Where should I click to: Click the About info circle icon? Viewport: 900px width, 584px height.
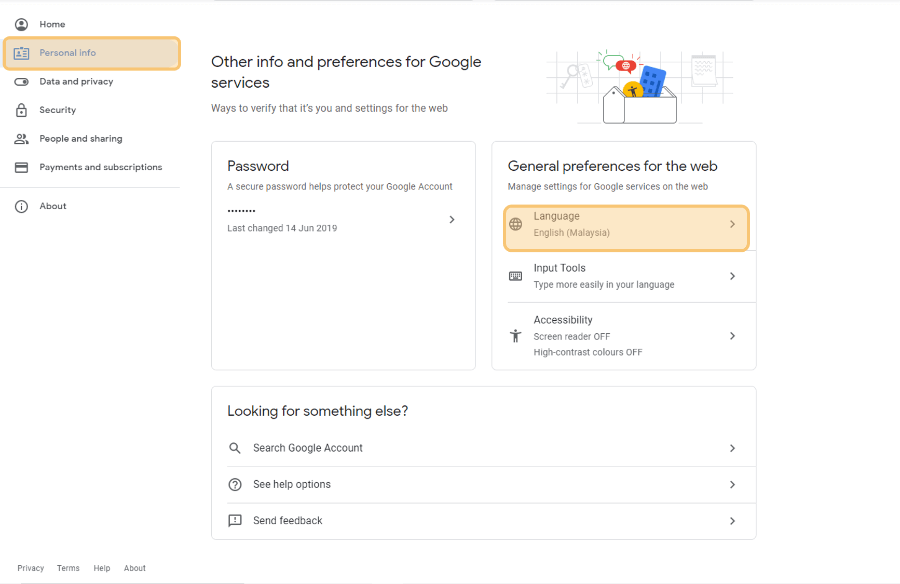pyautogui.click(x=21, y=206)
